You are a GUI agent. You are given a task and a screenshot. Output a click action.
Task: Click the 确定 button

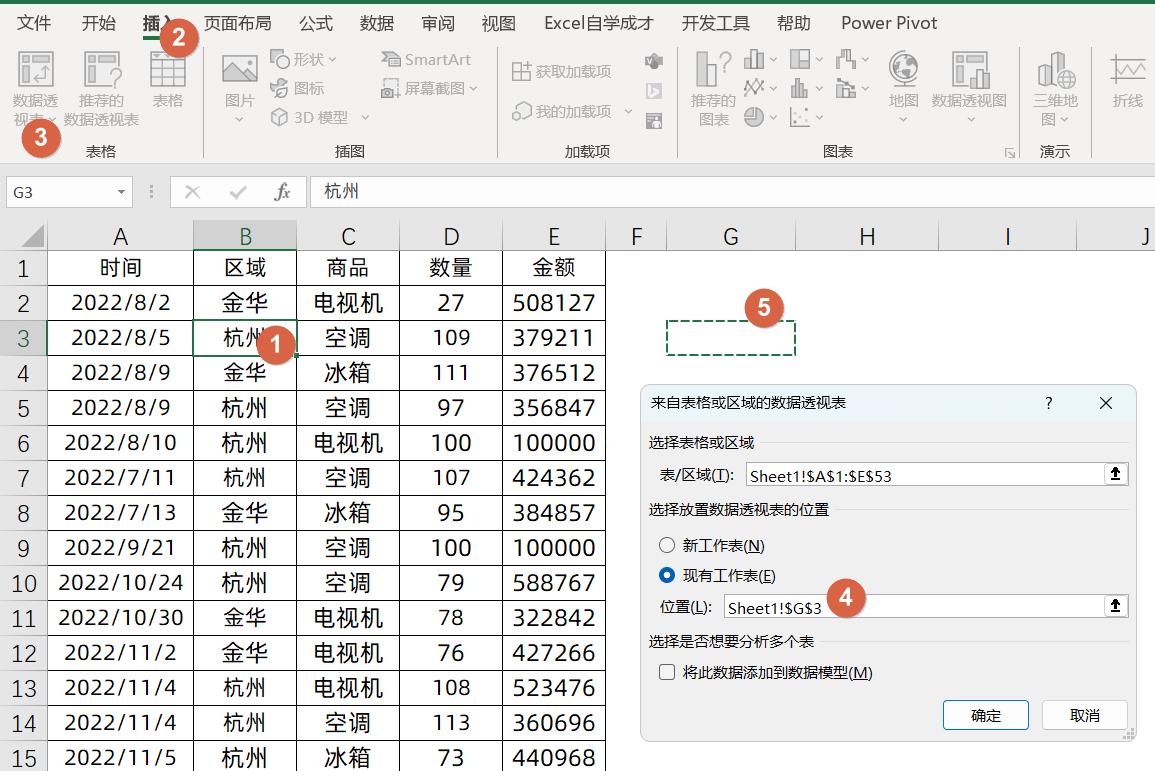pos(985,715)
